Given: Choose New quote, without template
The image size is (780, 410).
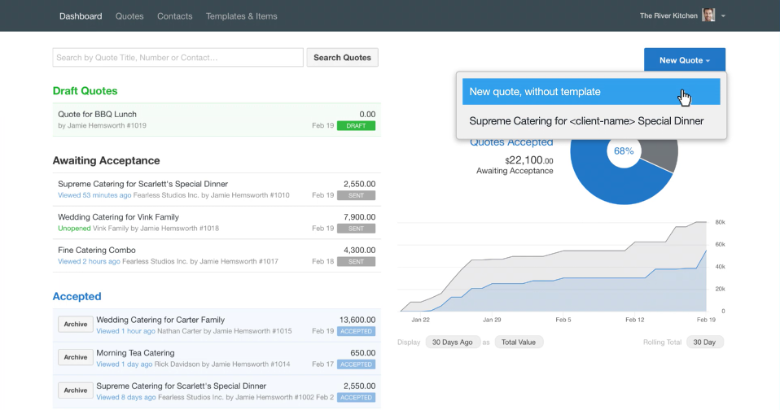Looking at the screenshot, I should point(591,92).
